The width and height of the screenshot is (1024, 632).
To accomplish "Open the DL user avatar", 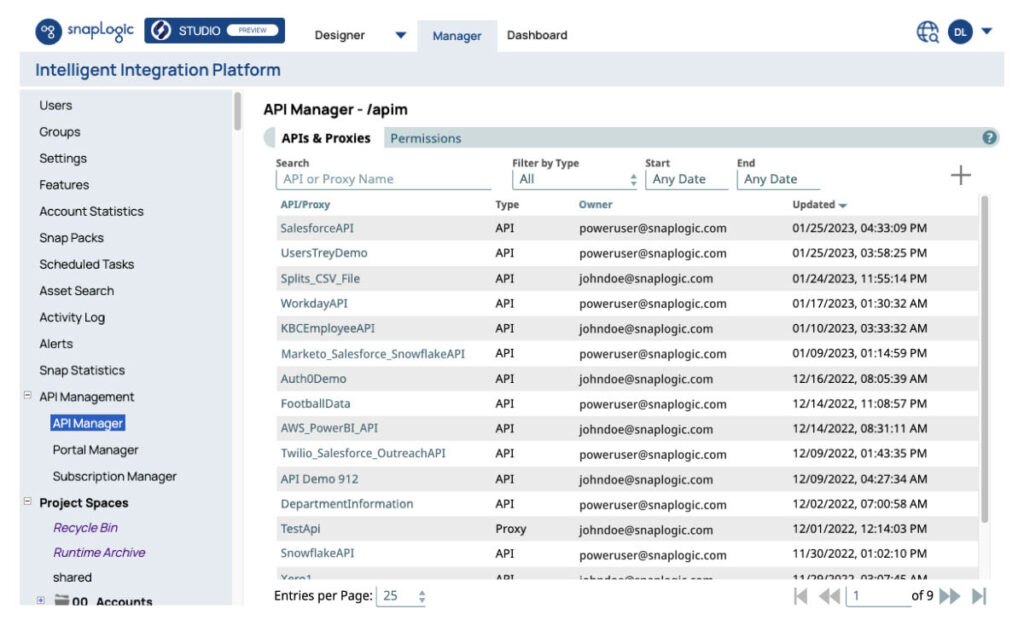I will (961, 31).
